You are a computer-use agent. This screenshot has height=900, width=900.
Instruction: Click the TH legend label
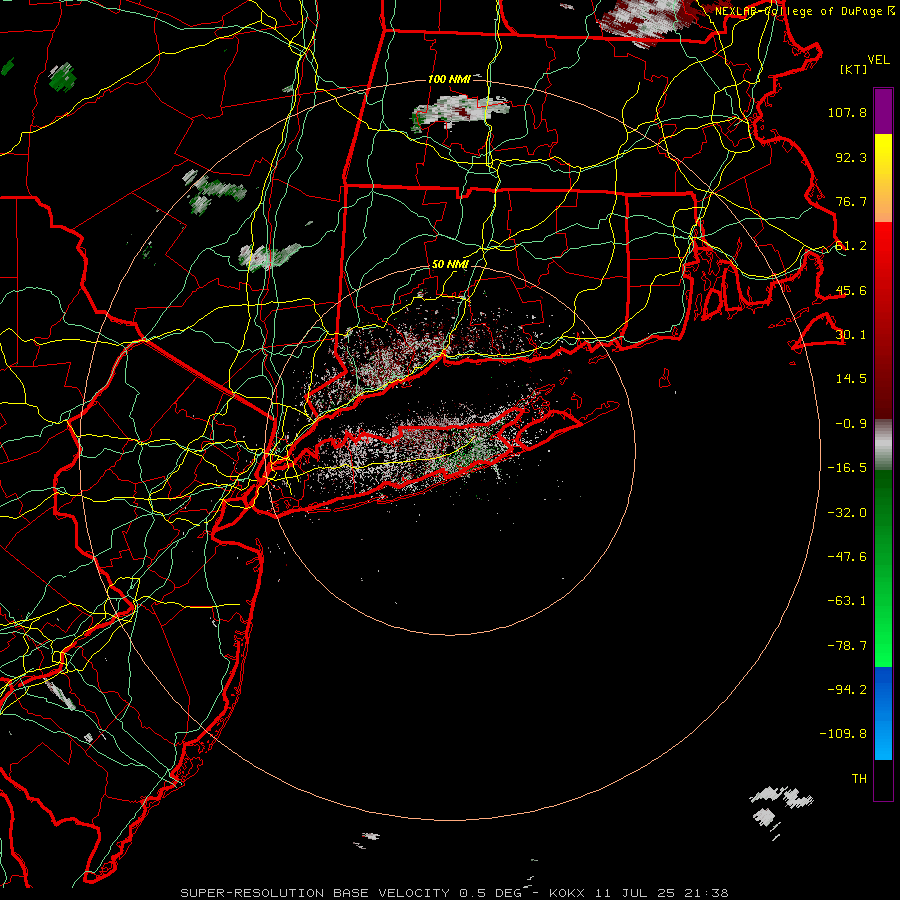[859, 779]
